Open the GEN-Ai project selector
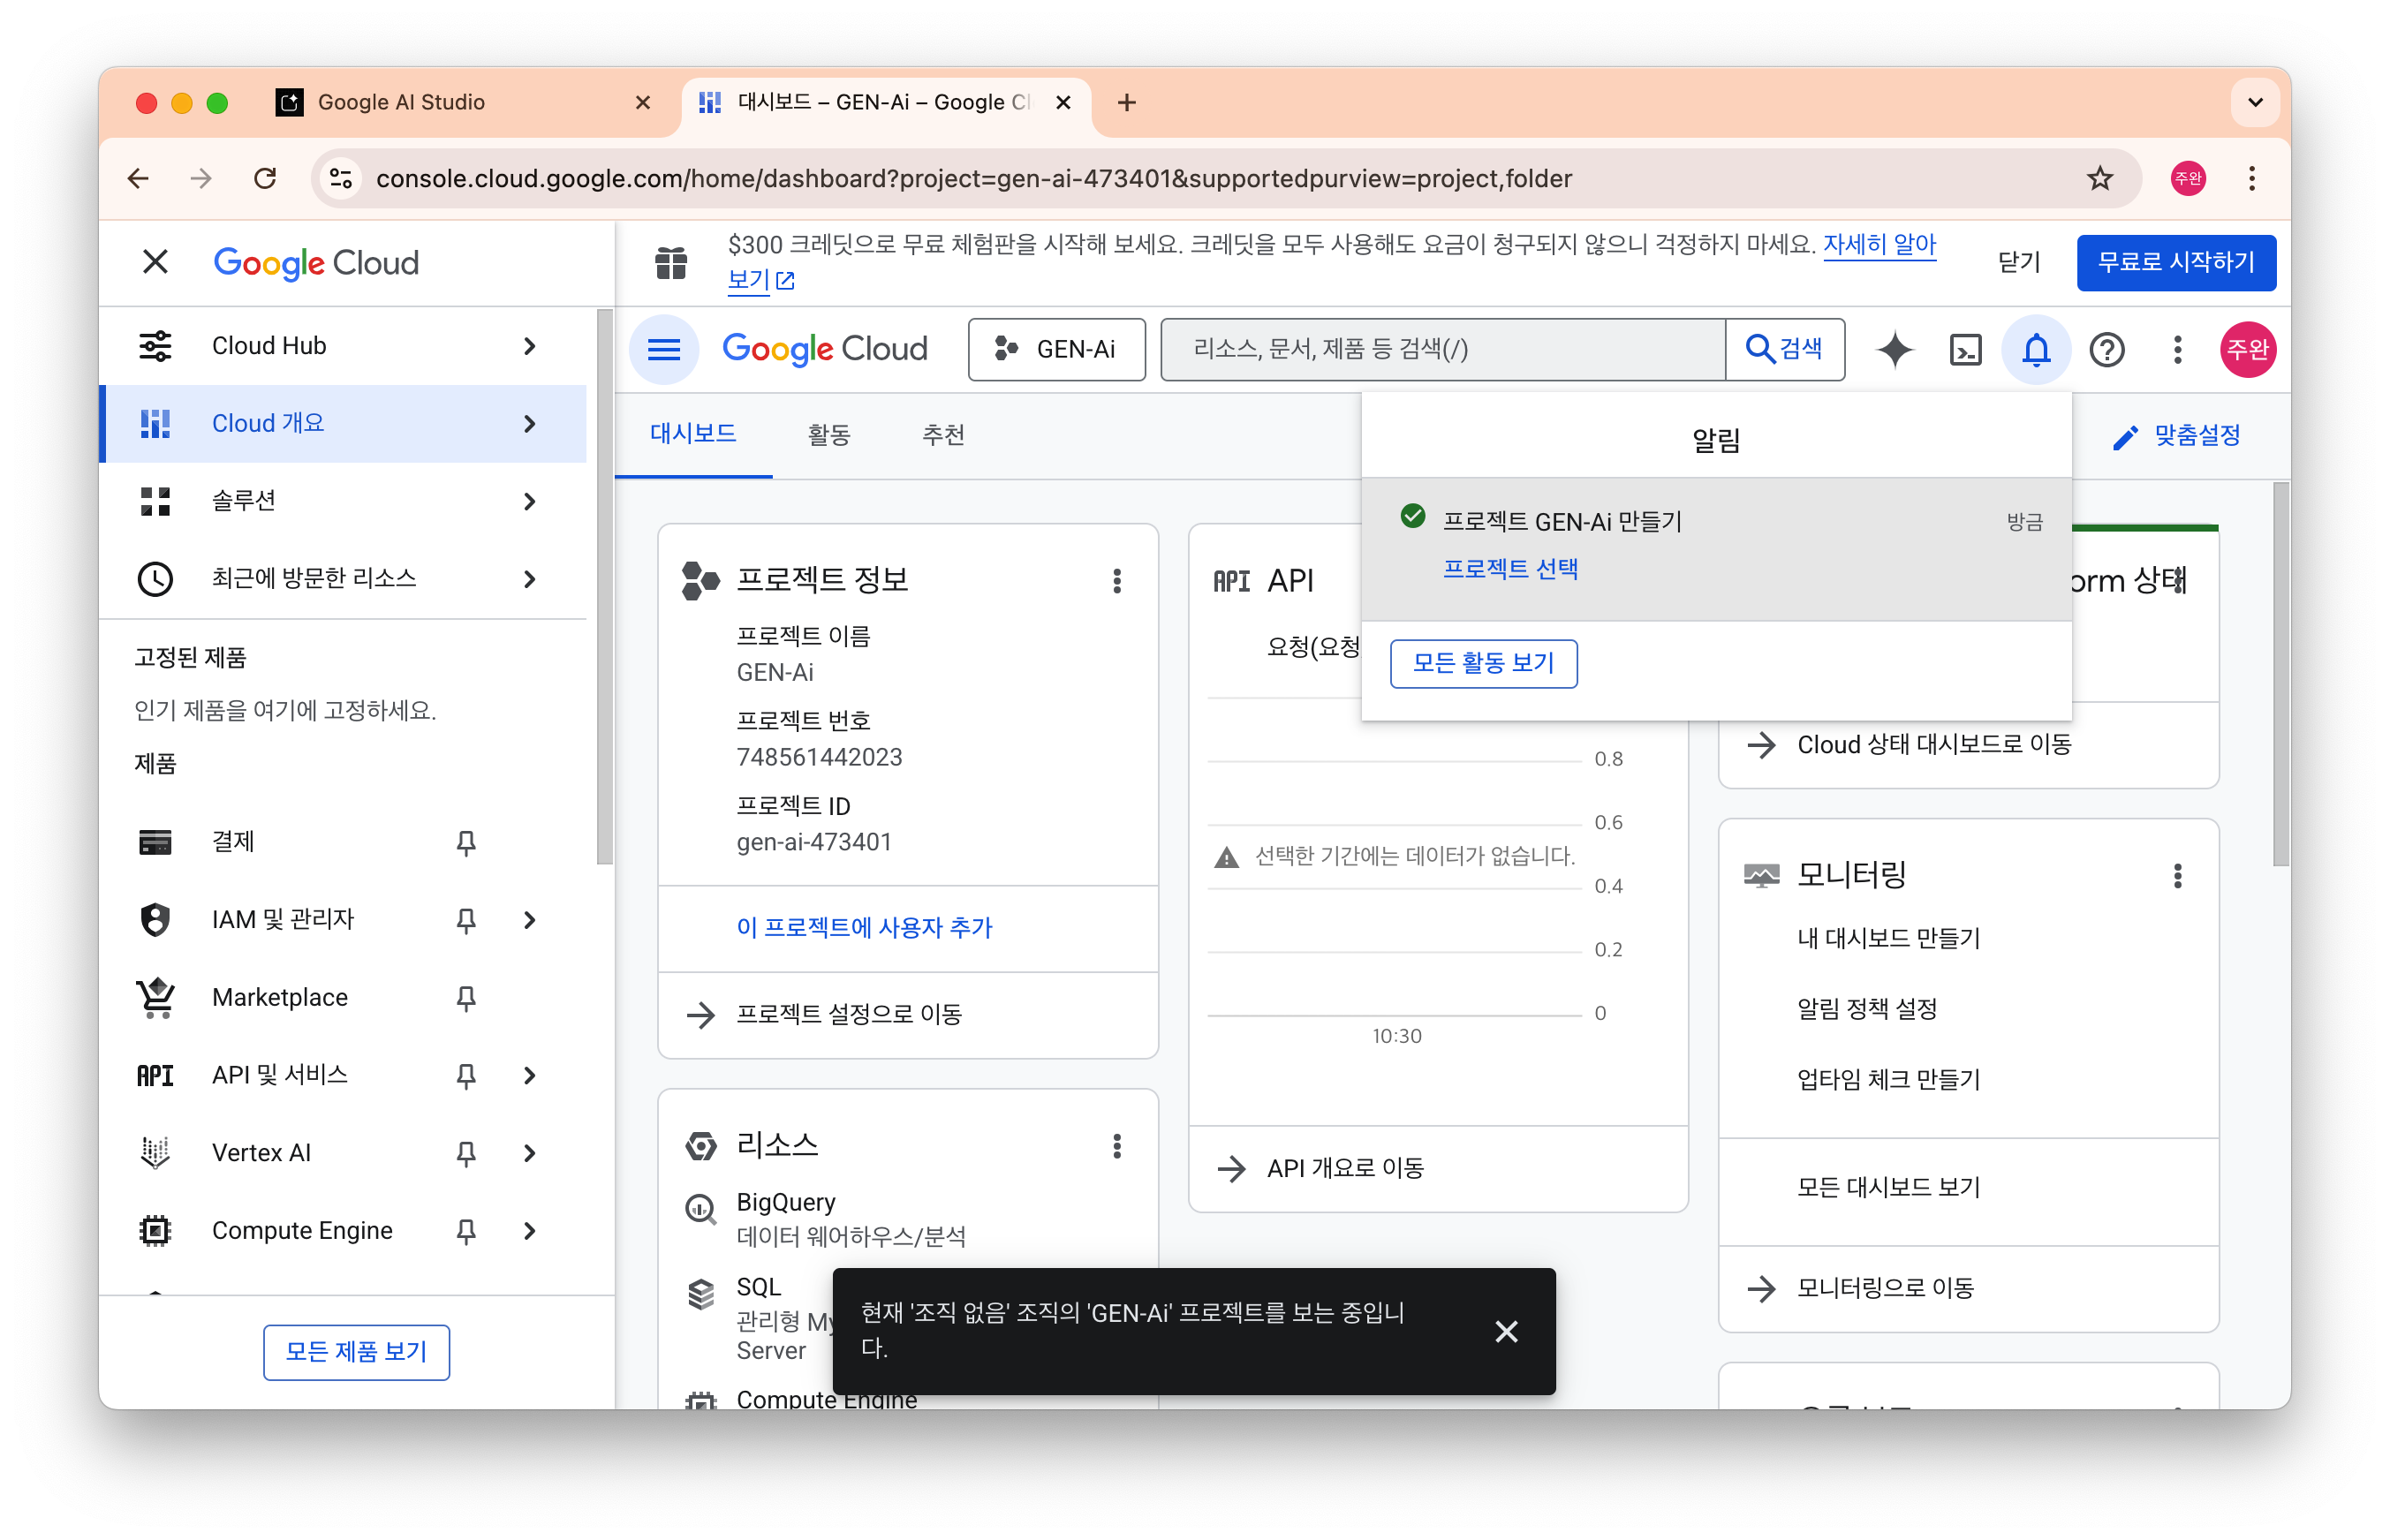Image resolution: width=2390 pixels, height=1540 pixels. [x=1056, y=350]
